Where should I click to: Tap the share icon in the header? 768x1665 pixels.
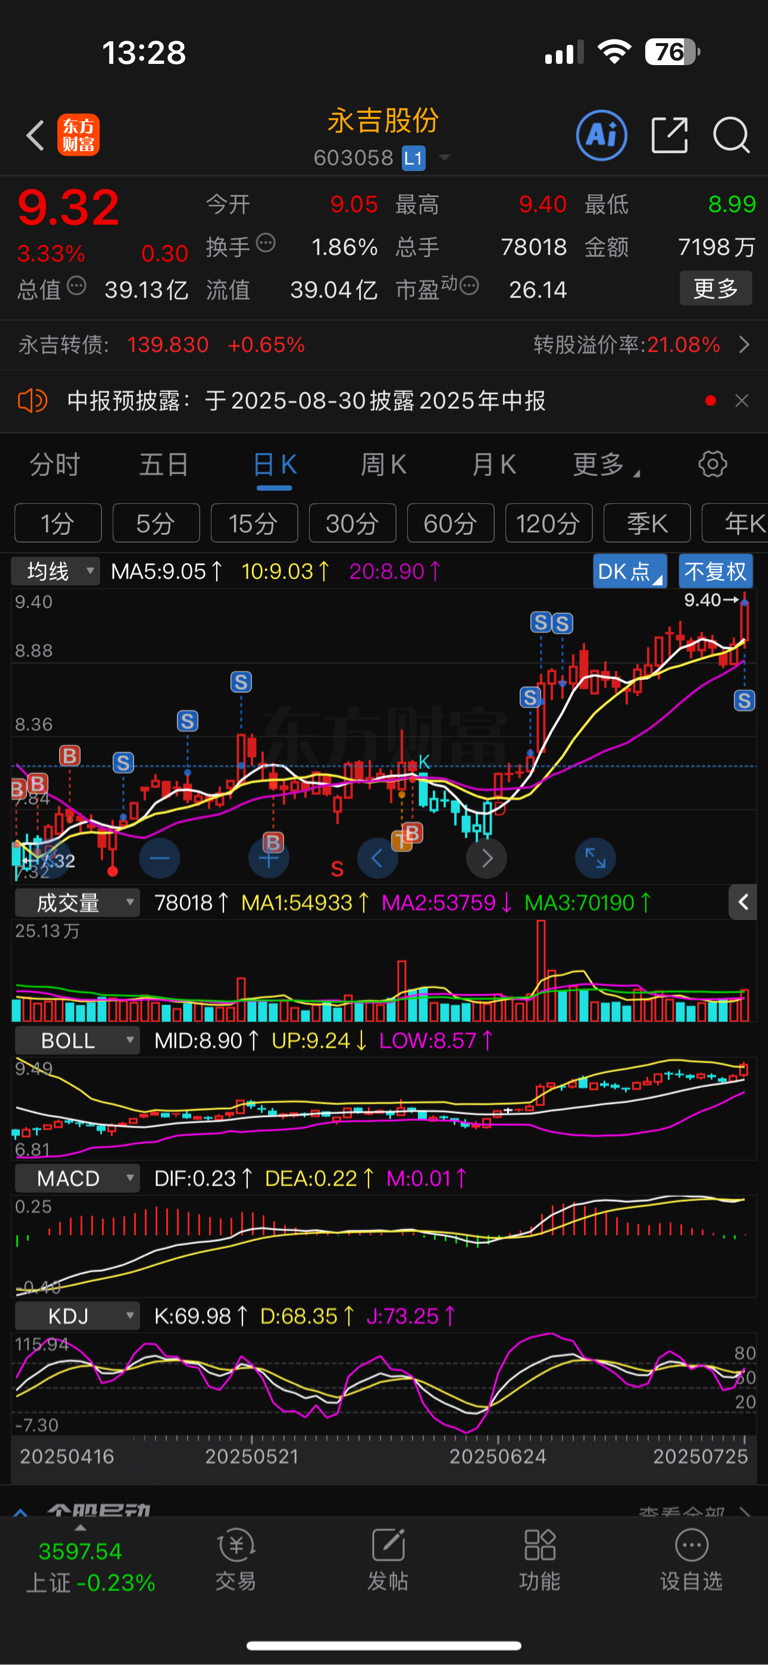pos(669,135)
